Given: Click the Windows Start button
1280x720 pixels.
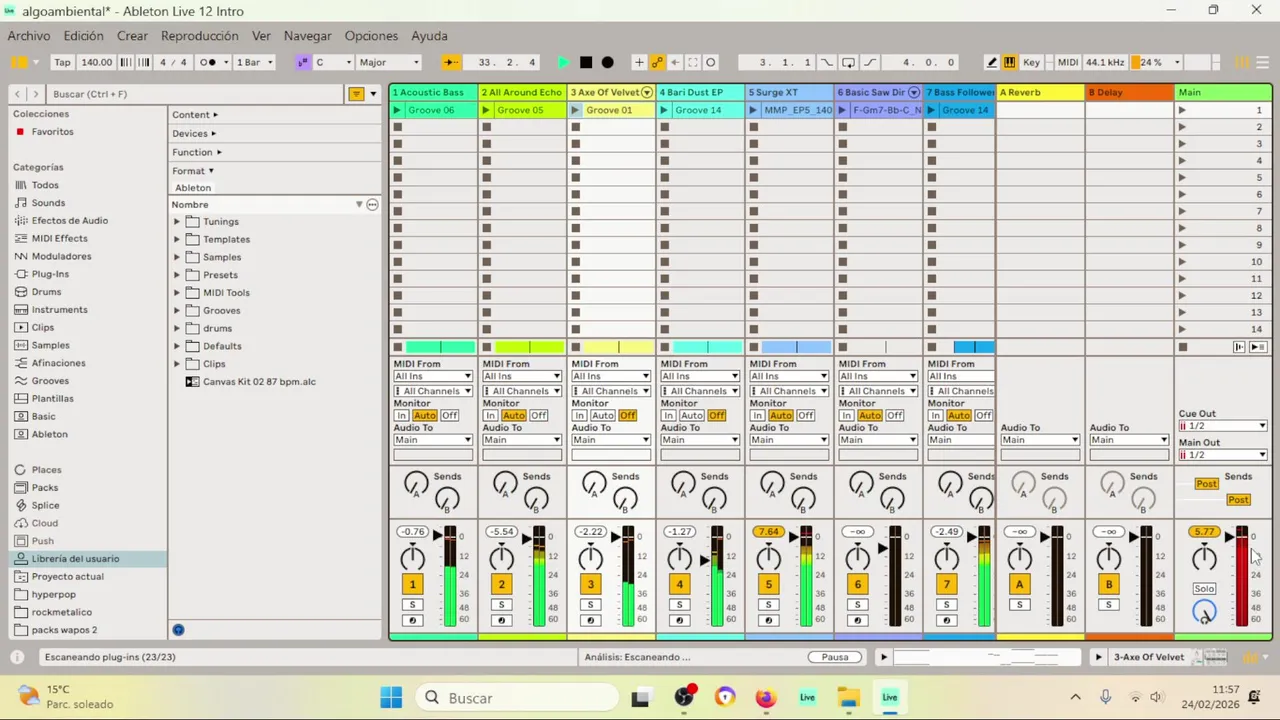Looking at the screenshot, I should click(391, 697).
